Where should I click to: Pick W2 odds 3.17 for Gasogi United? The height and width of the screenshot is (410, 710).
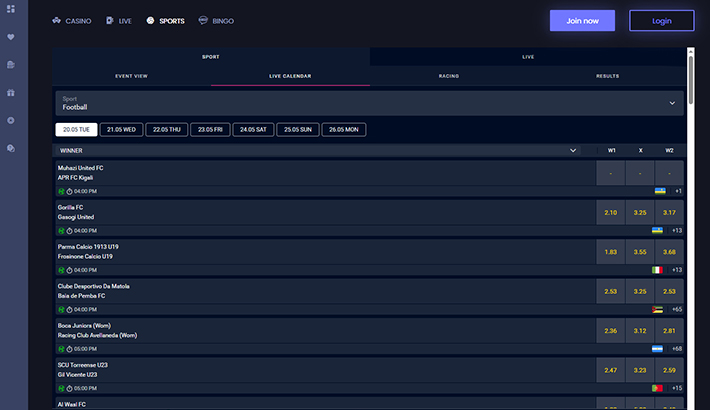(669, 212)
